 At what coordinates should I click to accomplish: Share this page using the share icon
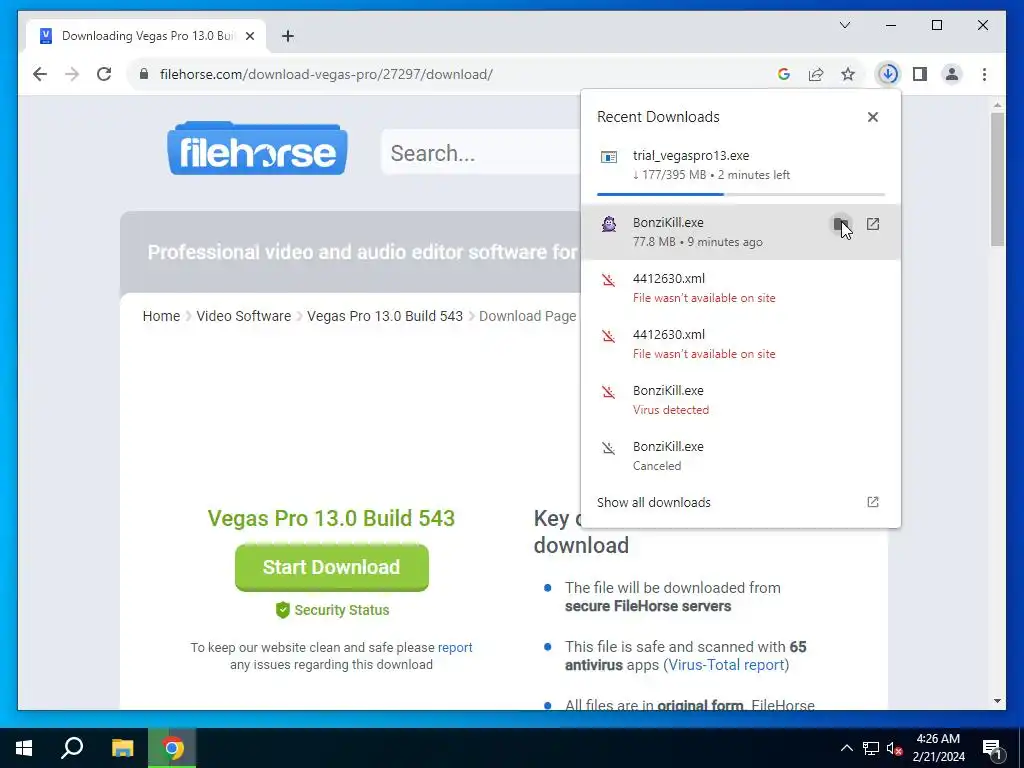(816, 74)
